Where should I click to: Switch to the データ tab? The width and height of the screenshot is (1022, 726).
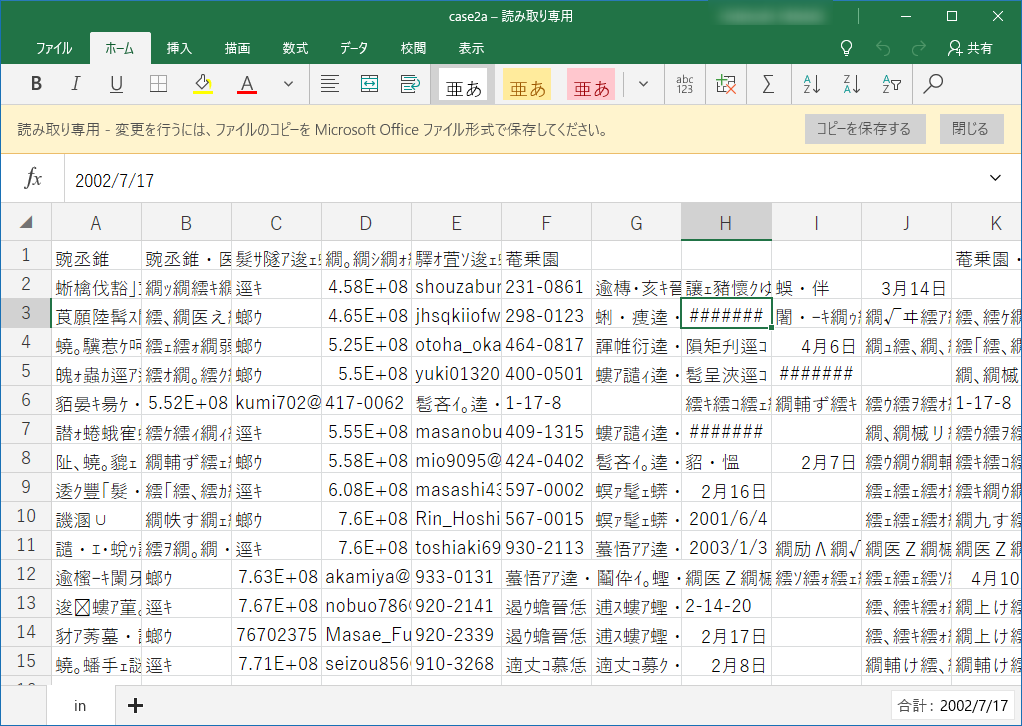click(354, 48)
